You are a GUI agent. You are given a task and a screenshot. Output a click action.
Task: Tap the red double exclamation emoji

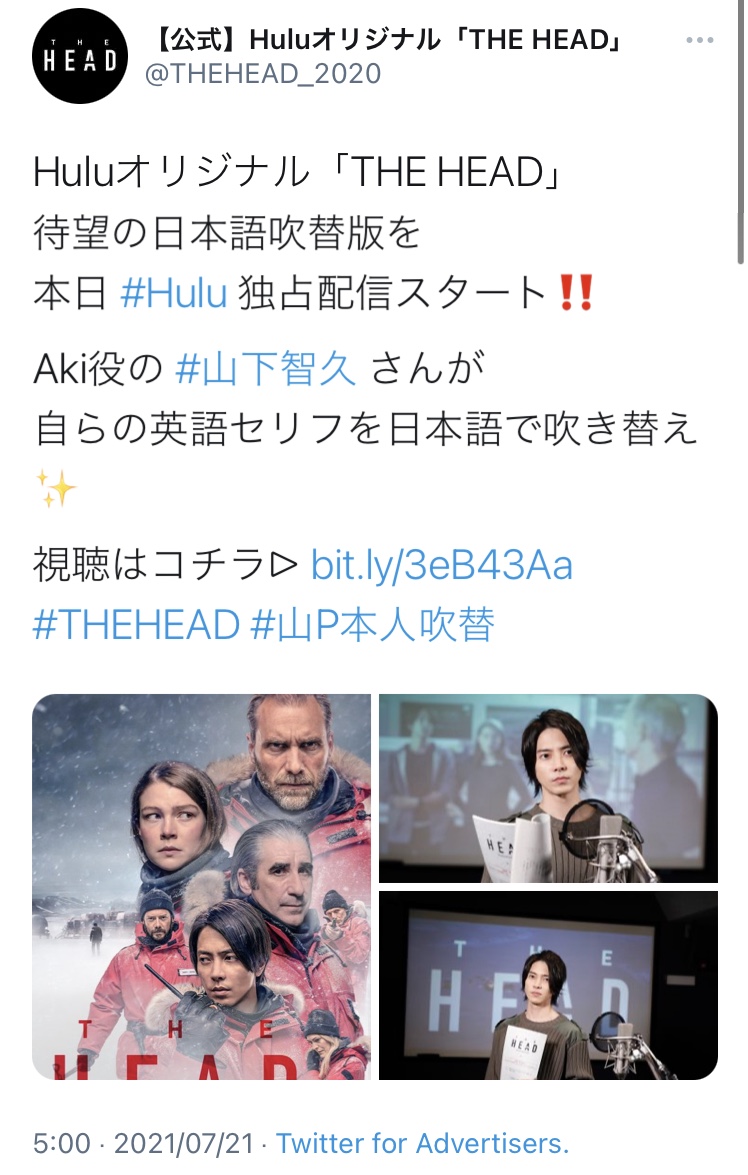tap(577, 292)
